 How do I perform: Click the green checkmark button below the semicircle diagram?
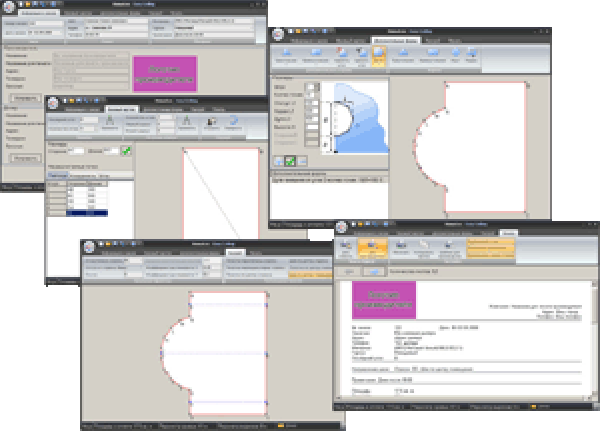click(x=290, y=161)
